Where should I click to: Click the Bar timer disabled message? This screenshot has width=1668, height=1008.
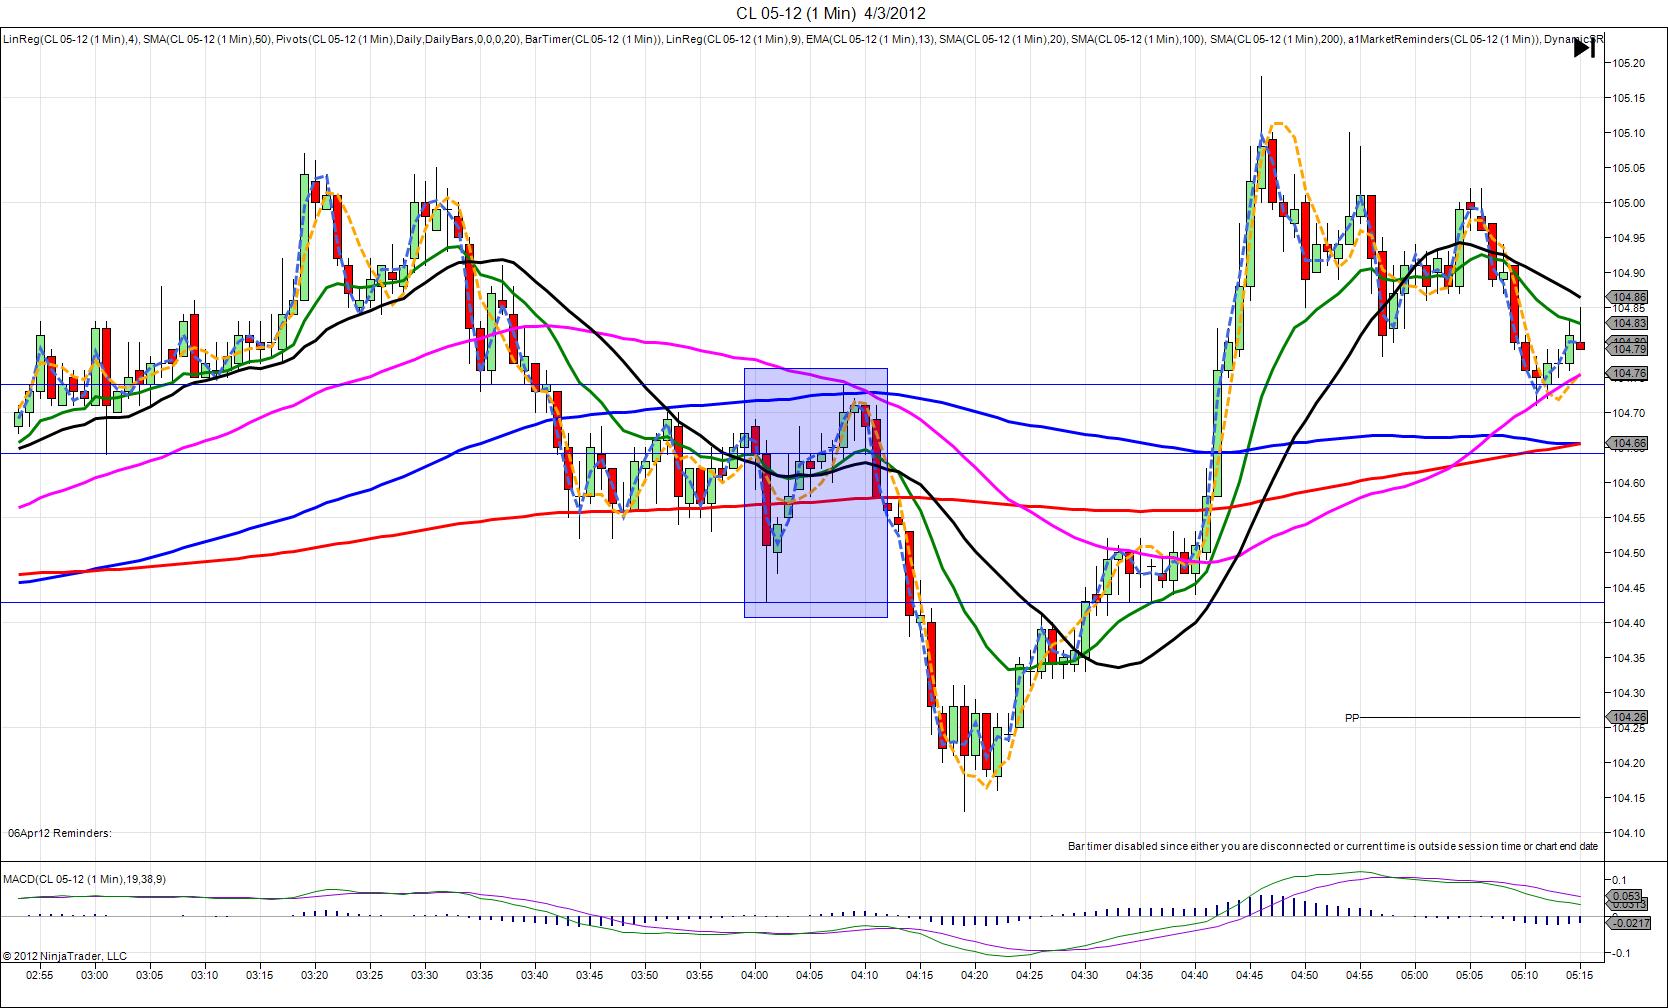pyautogui.click(x=1332, y=846)
